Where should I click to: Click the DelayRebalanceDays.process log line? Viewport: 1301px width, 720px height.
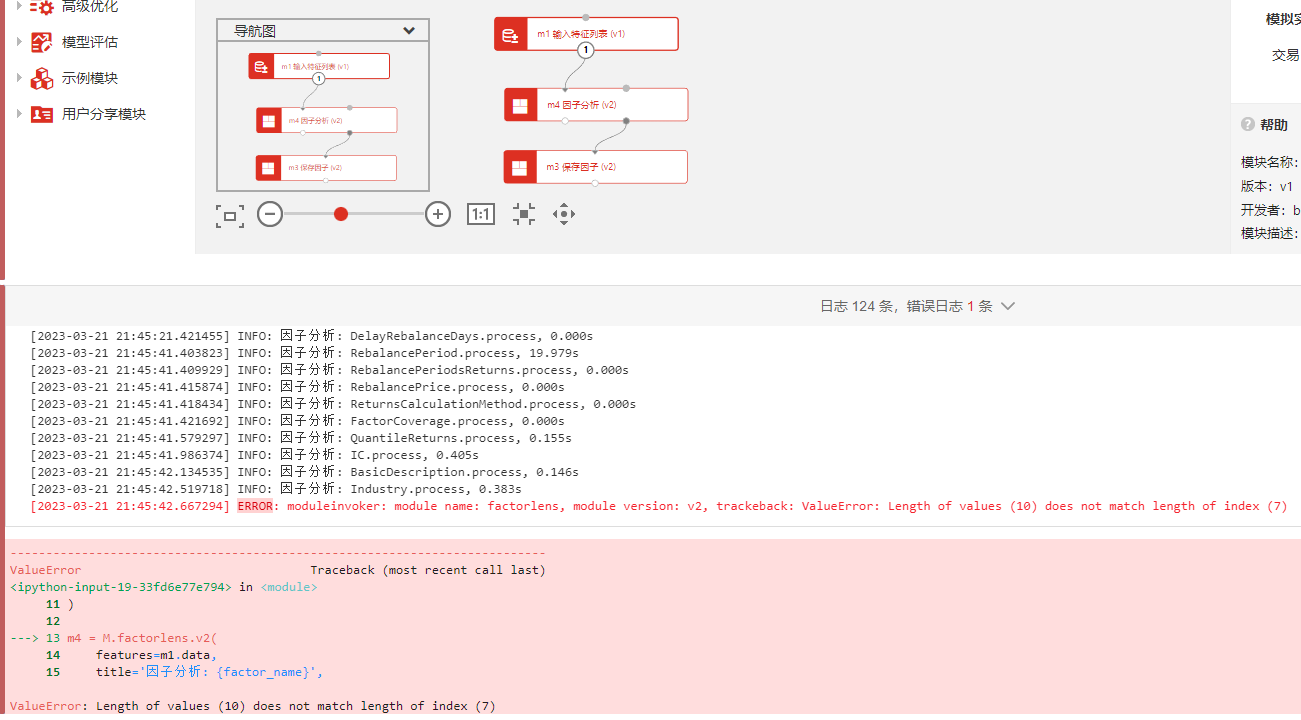[312, 336]
